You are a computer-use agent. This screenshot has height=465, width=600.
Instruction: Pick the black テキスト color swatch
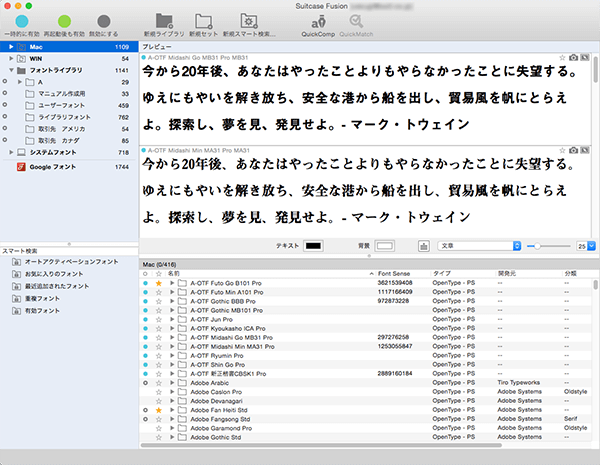pos(313,246)
